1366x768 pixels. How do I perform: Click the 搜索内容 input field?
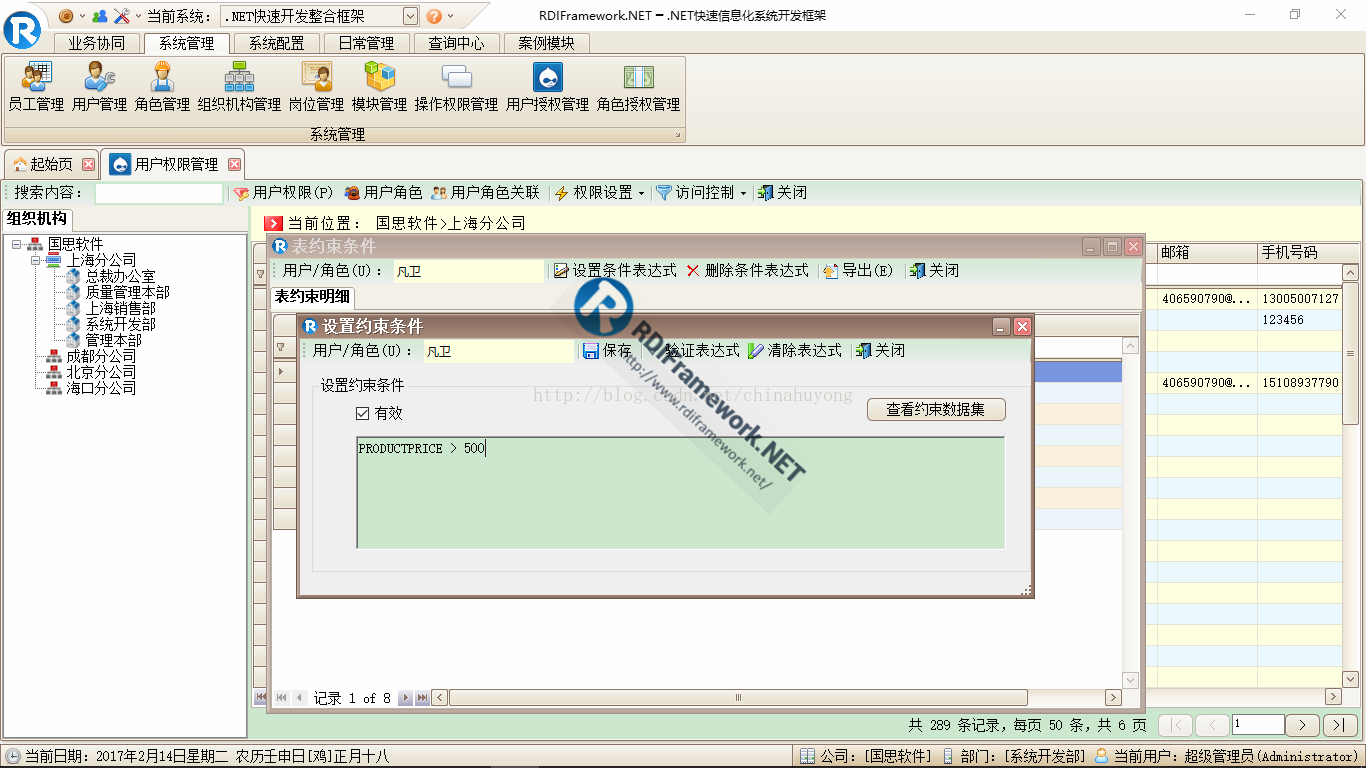(159, 193)
